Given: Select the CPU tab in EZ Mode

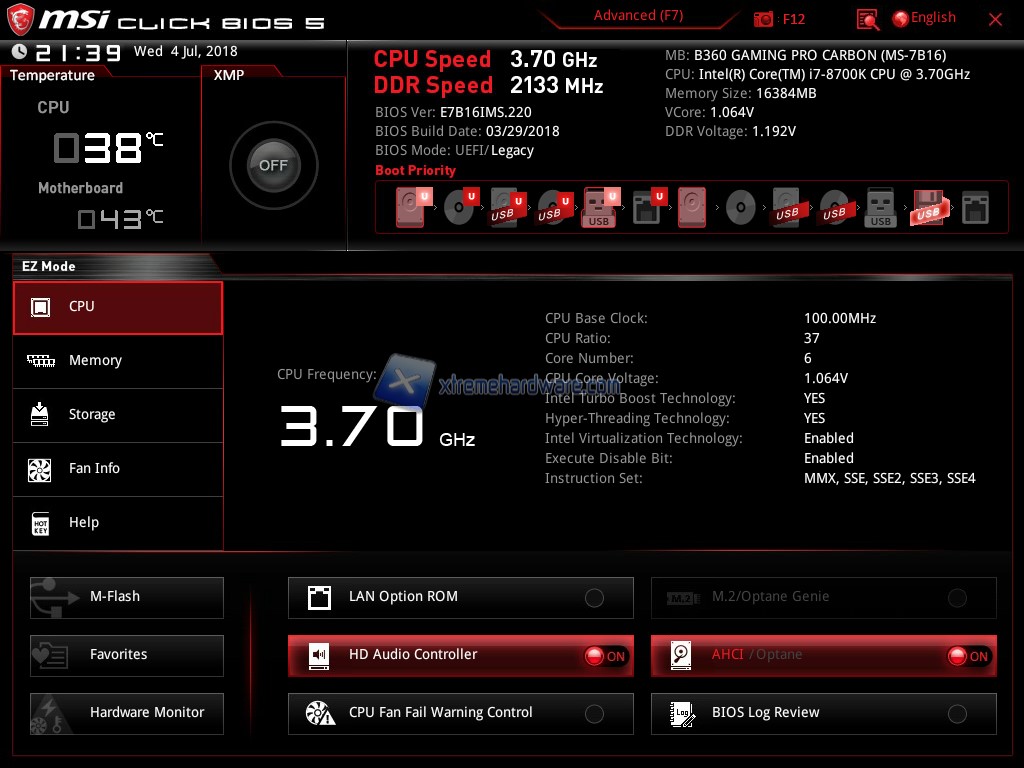Looking at the screenshot, I should pyautogui.click(x=118, y=307).
